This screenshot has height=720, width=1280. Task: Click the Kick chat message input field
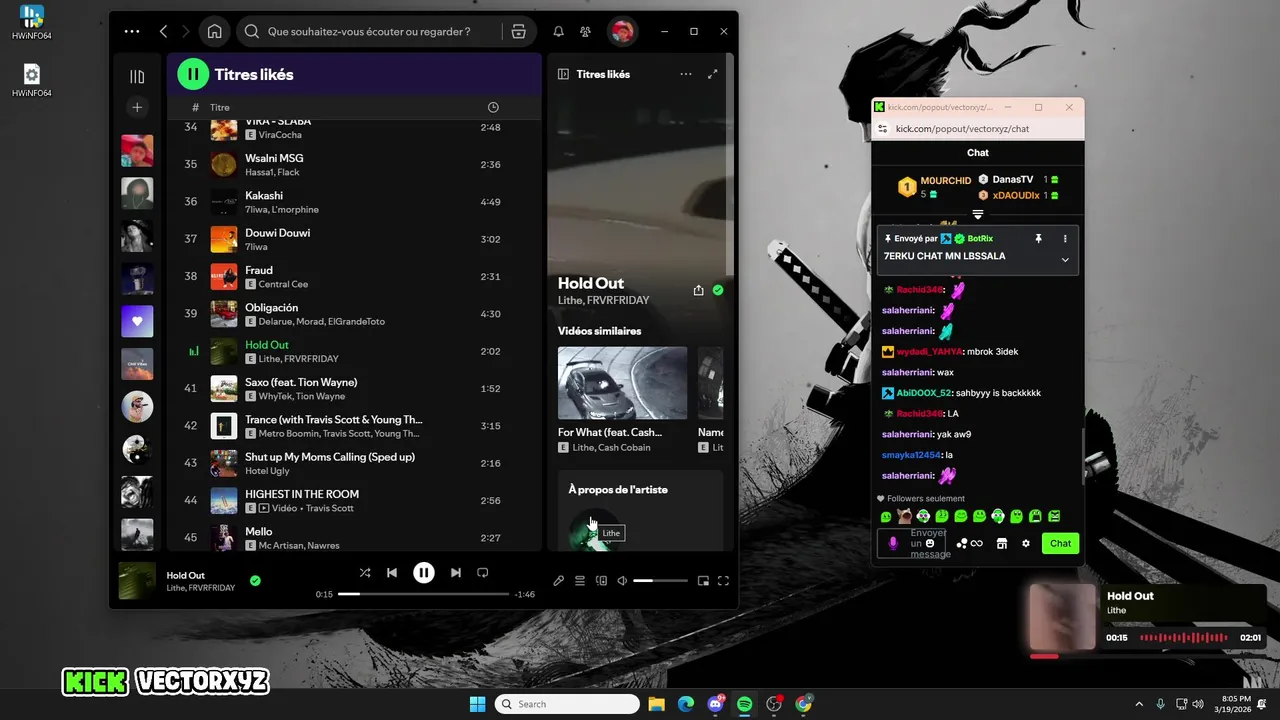click(912, 543)
